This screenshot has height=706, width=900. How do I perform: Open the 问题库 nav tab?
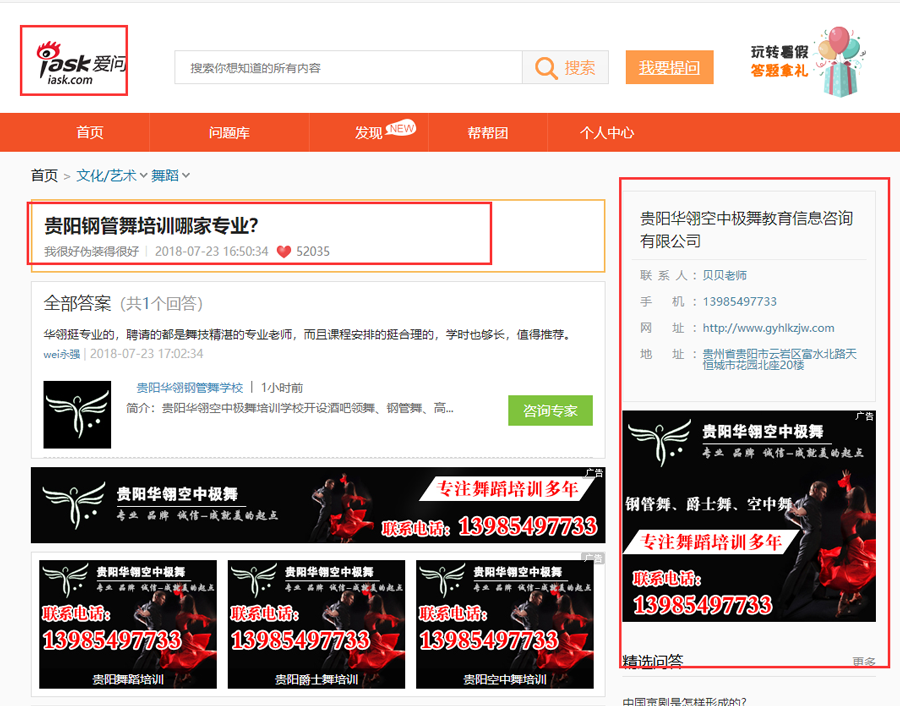[229, 133]
